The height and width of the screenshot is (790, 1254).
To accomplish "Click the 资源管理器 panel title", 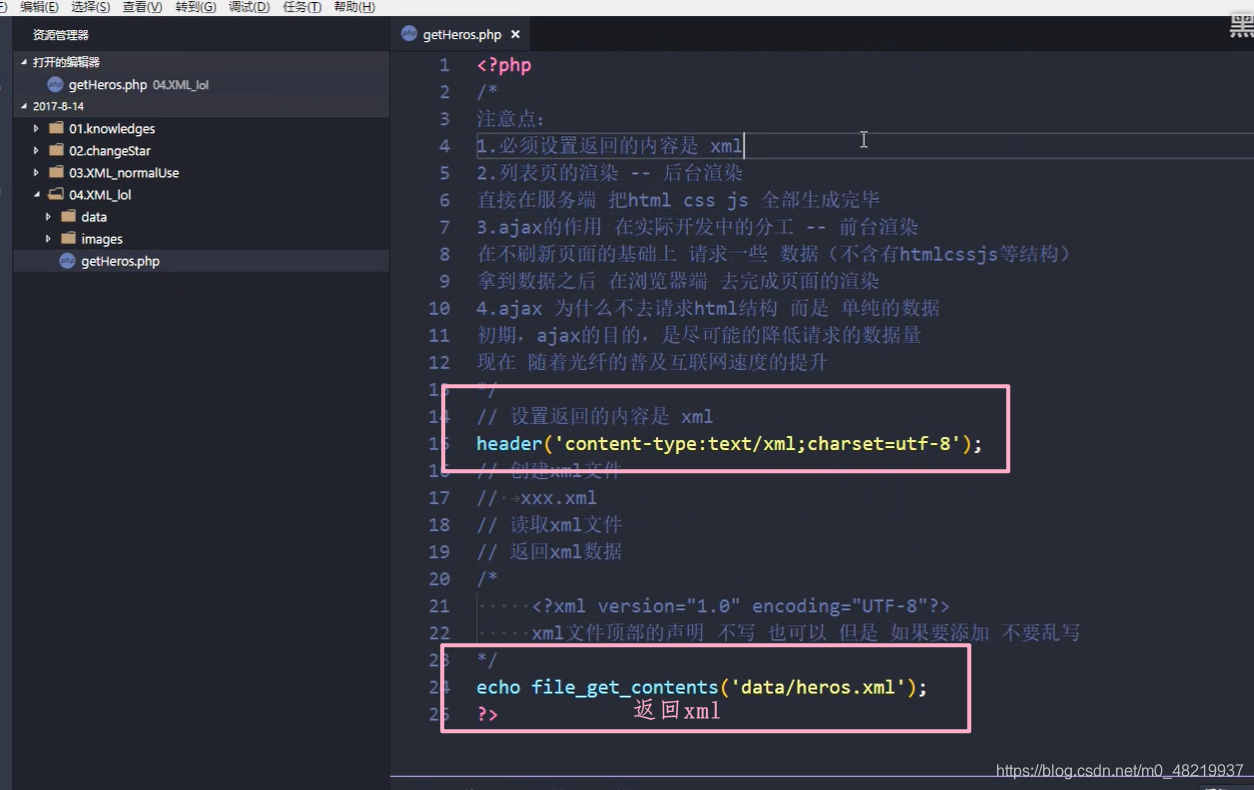I will point(61,35).
